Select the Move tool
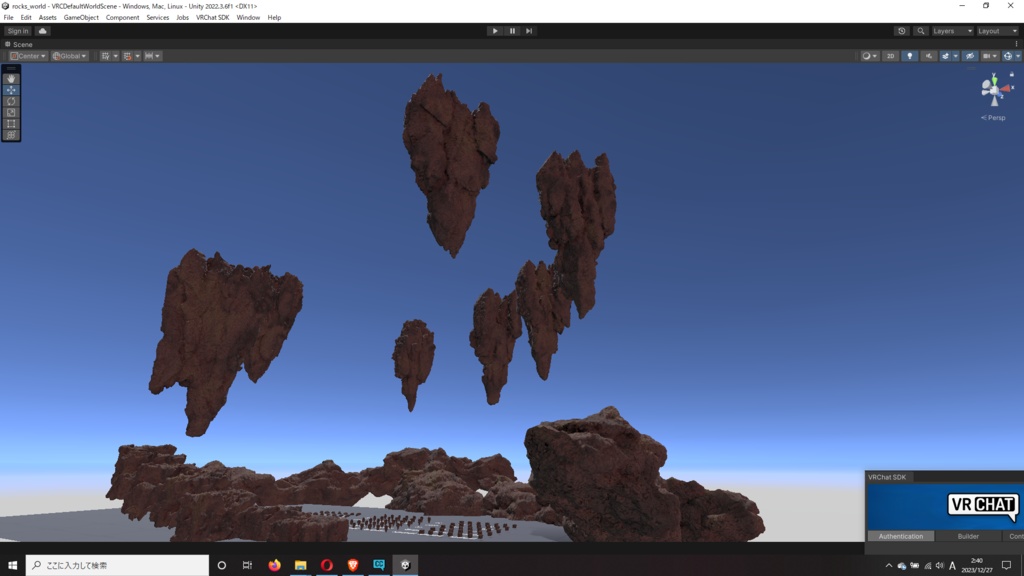The width and height of the screenshot is (1024, 576). point(11,90)
